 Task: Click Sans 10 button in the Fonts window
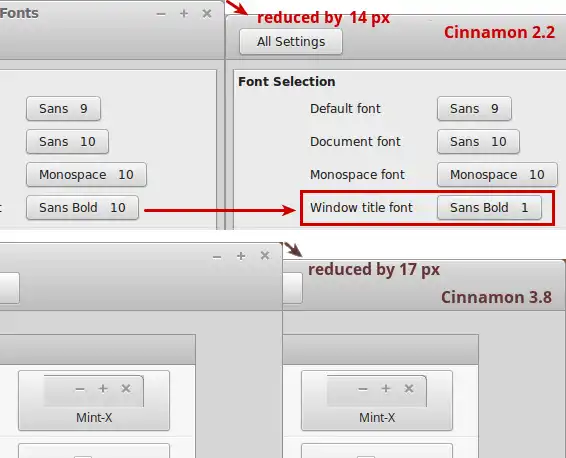tap(67, 141)
